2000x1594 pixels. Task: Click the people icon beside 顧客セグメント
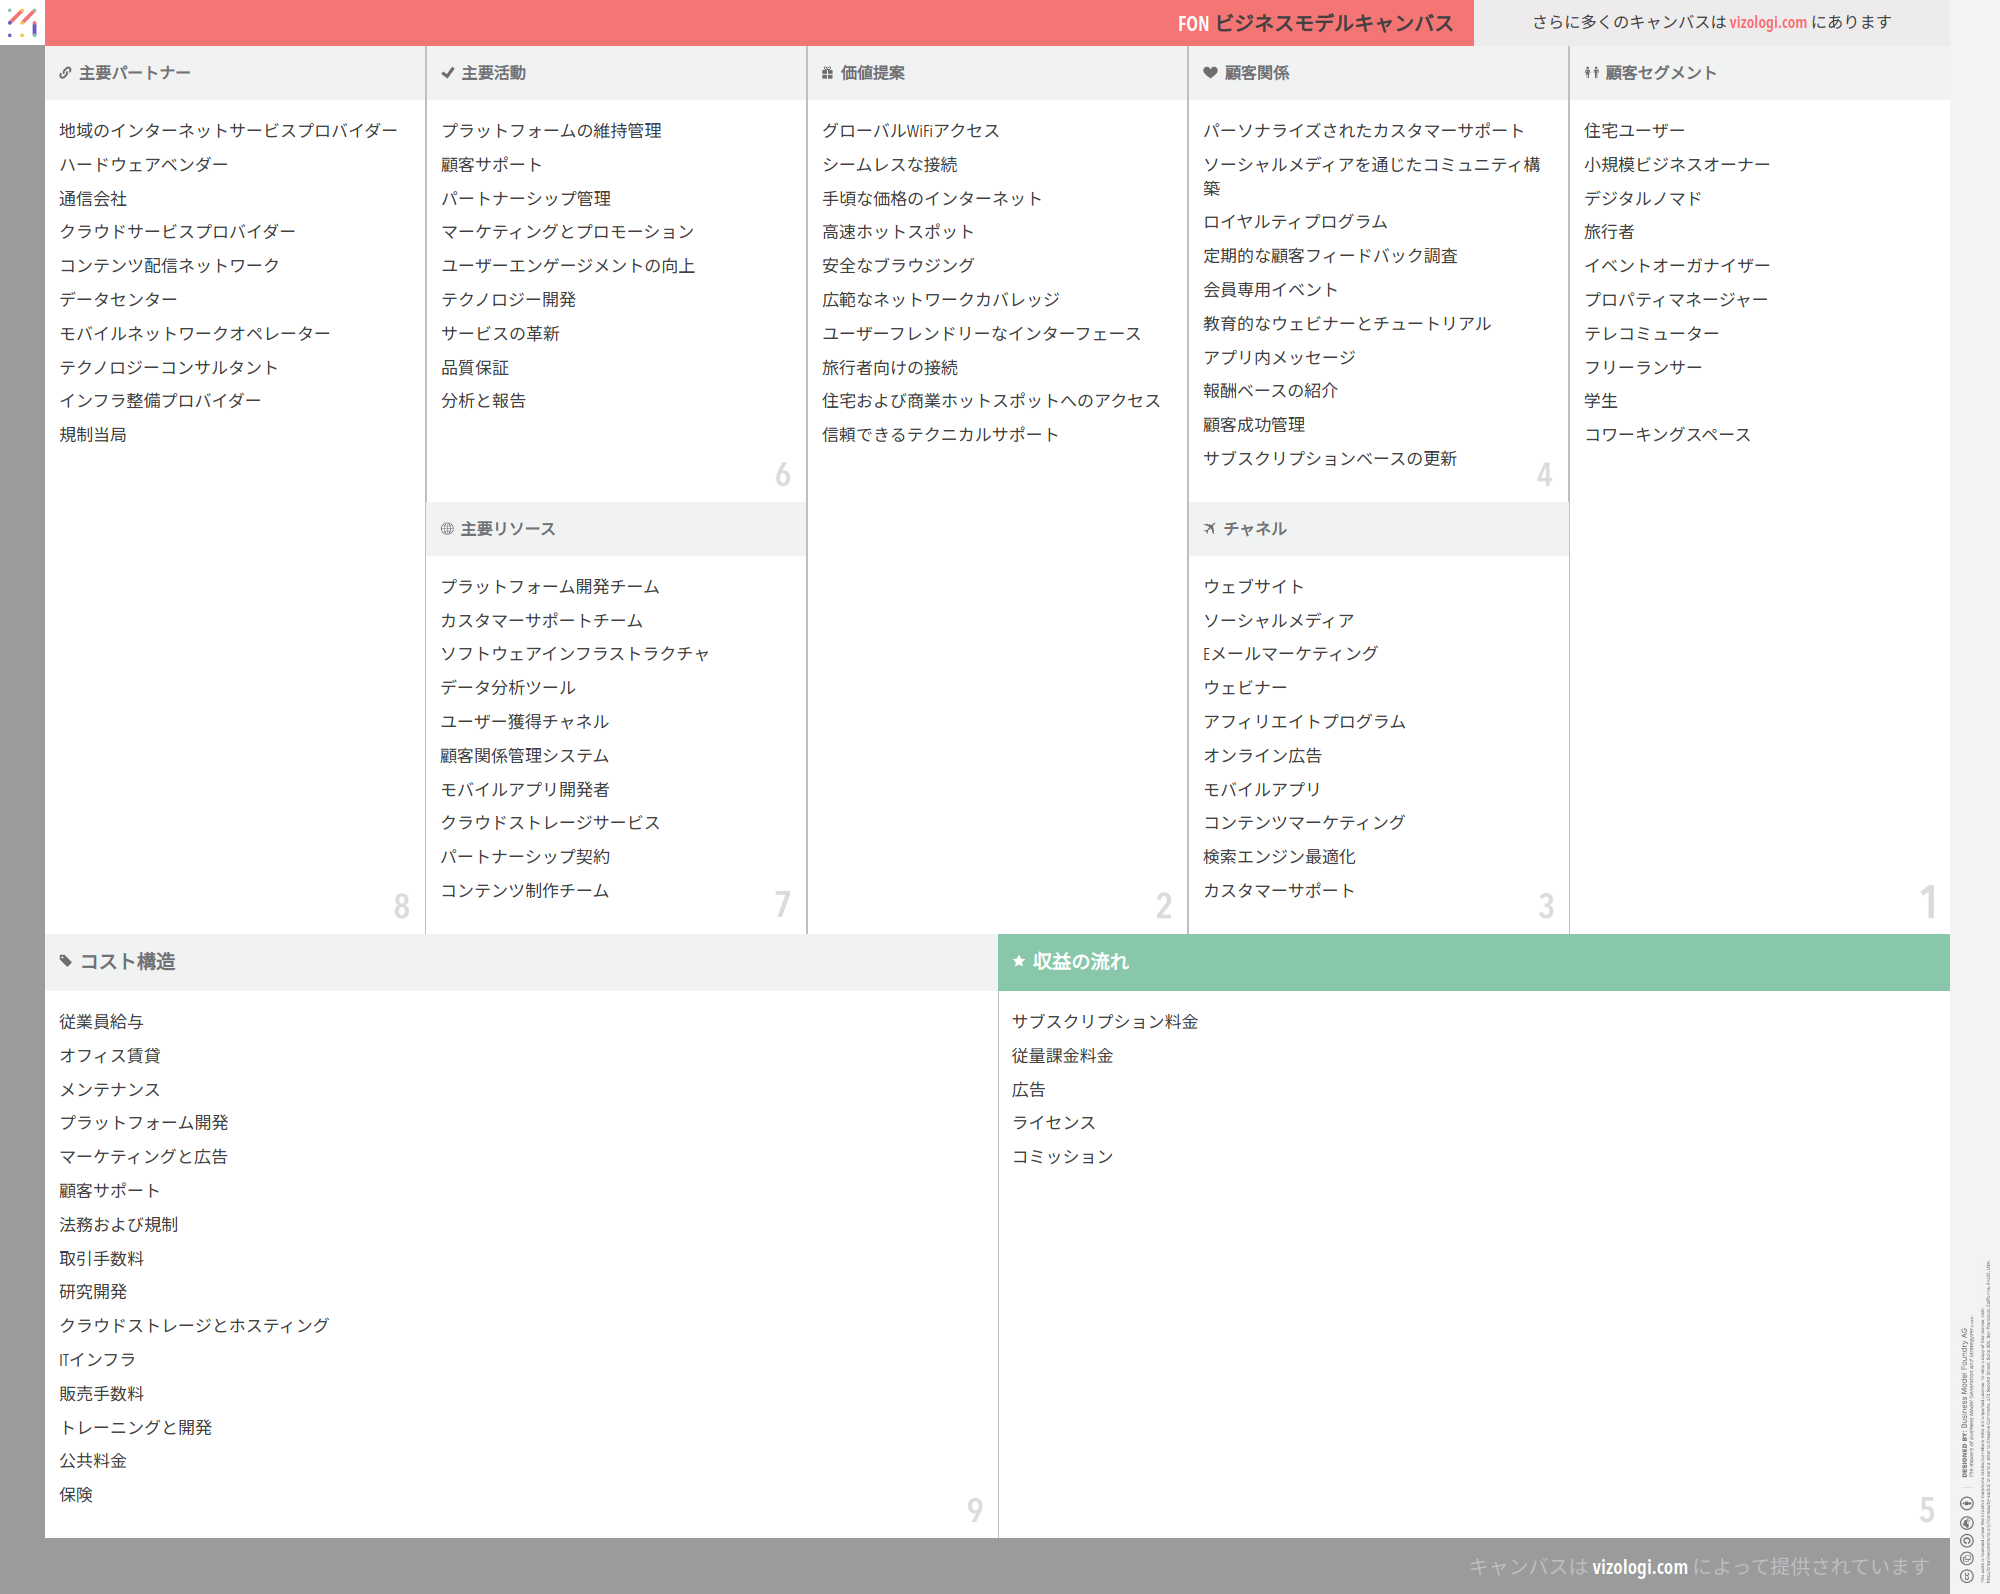point(1591,73)
